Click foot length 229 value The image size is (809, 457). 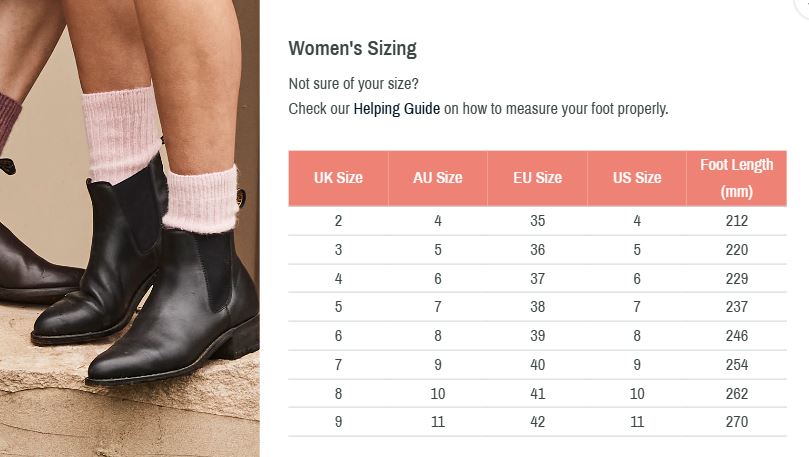coord(736,279)
